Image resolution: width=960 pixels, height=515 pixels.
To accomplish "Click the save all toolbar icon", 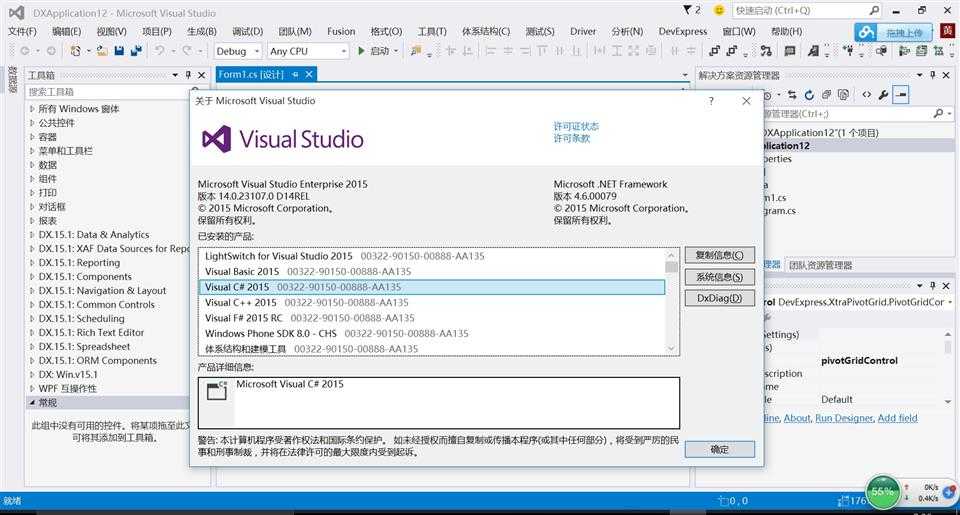I will 136,51.
